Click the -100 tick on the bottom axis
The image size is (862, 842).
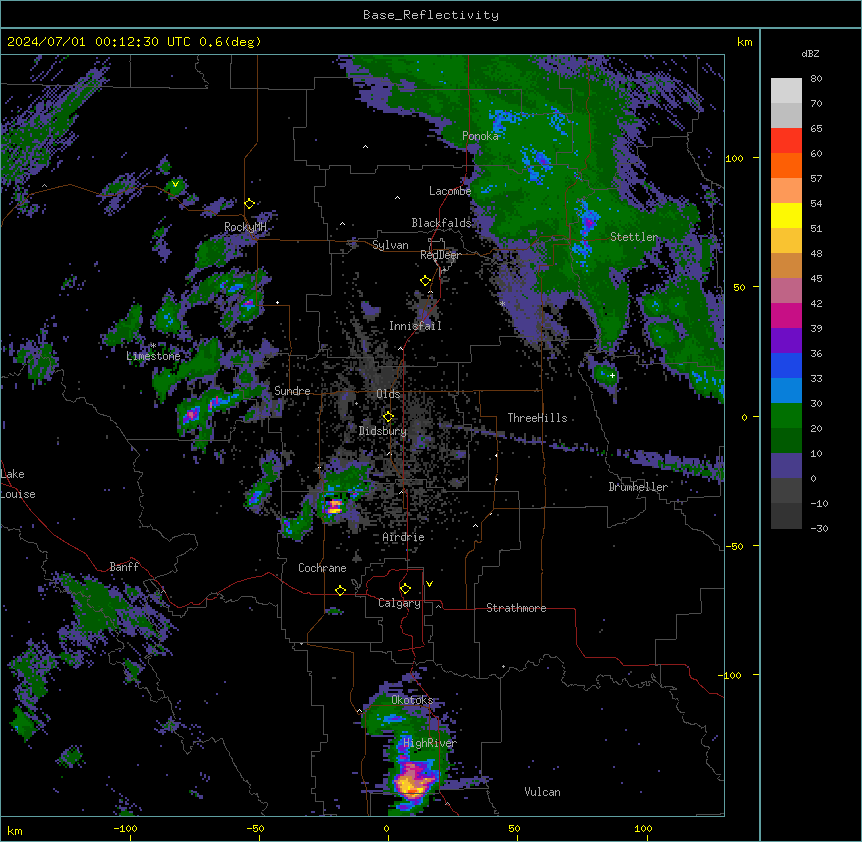125,828
